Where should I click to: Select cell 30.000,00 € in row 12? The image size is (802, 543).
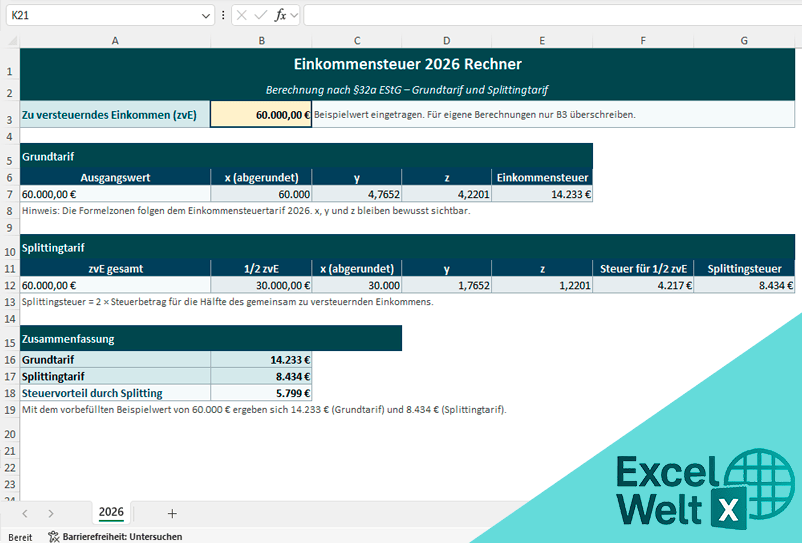(261, 285)
